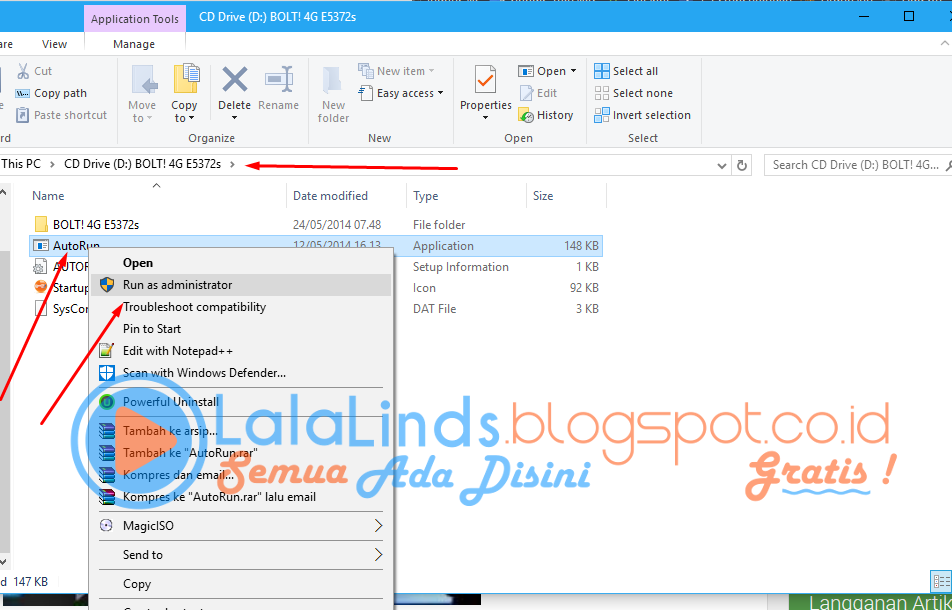This screenshot has height=610, width=952.
Task: Click the 148 KB size cell
Action: coord(581,246)
